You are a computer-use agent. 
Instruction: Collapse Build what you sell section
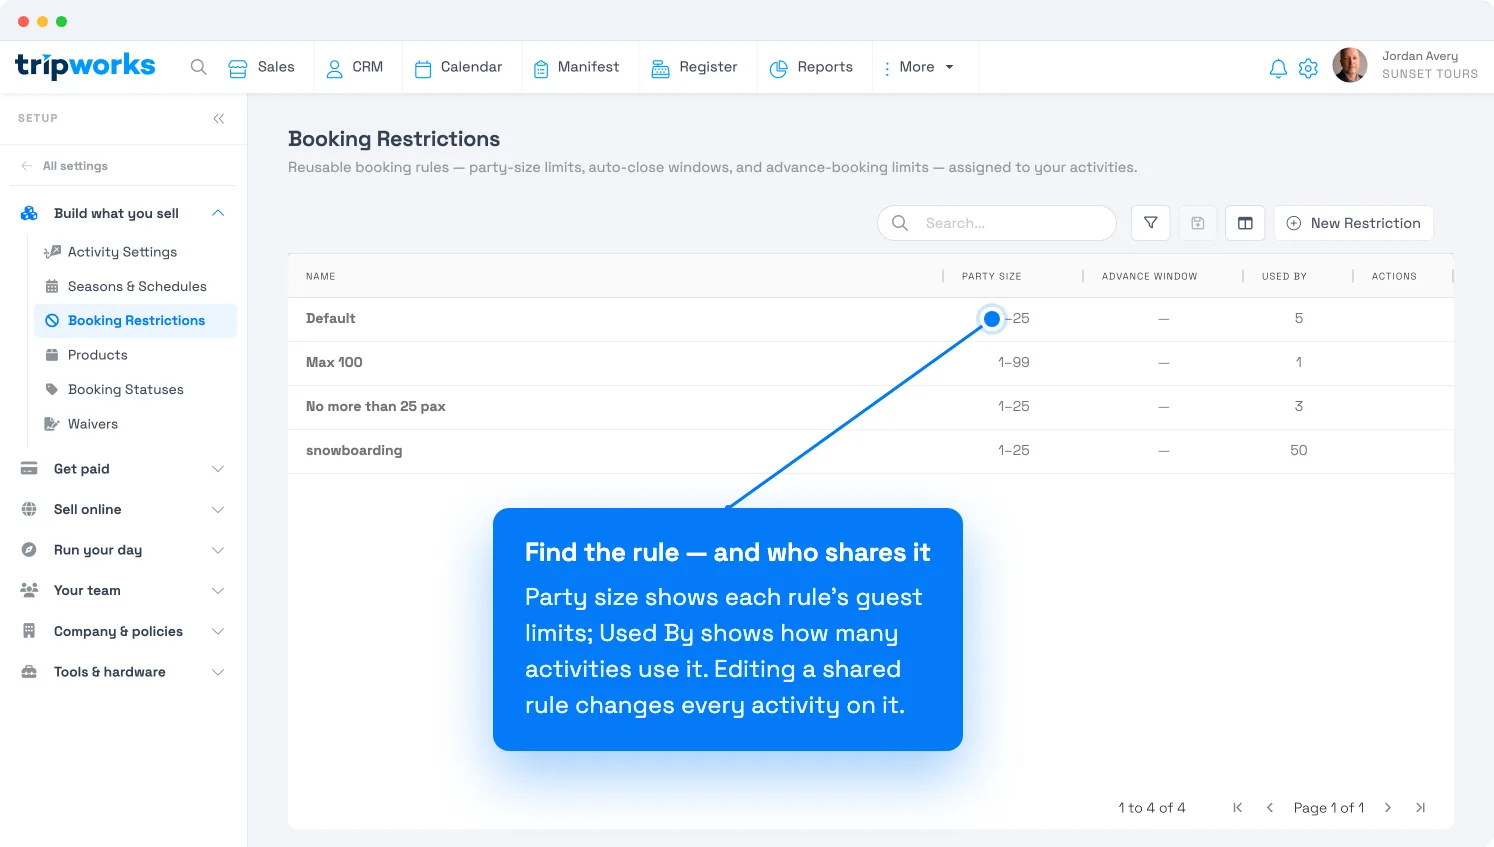(x=218, y=213)
